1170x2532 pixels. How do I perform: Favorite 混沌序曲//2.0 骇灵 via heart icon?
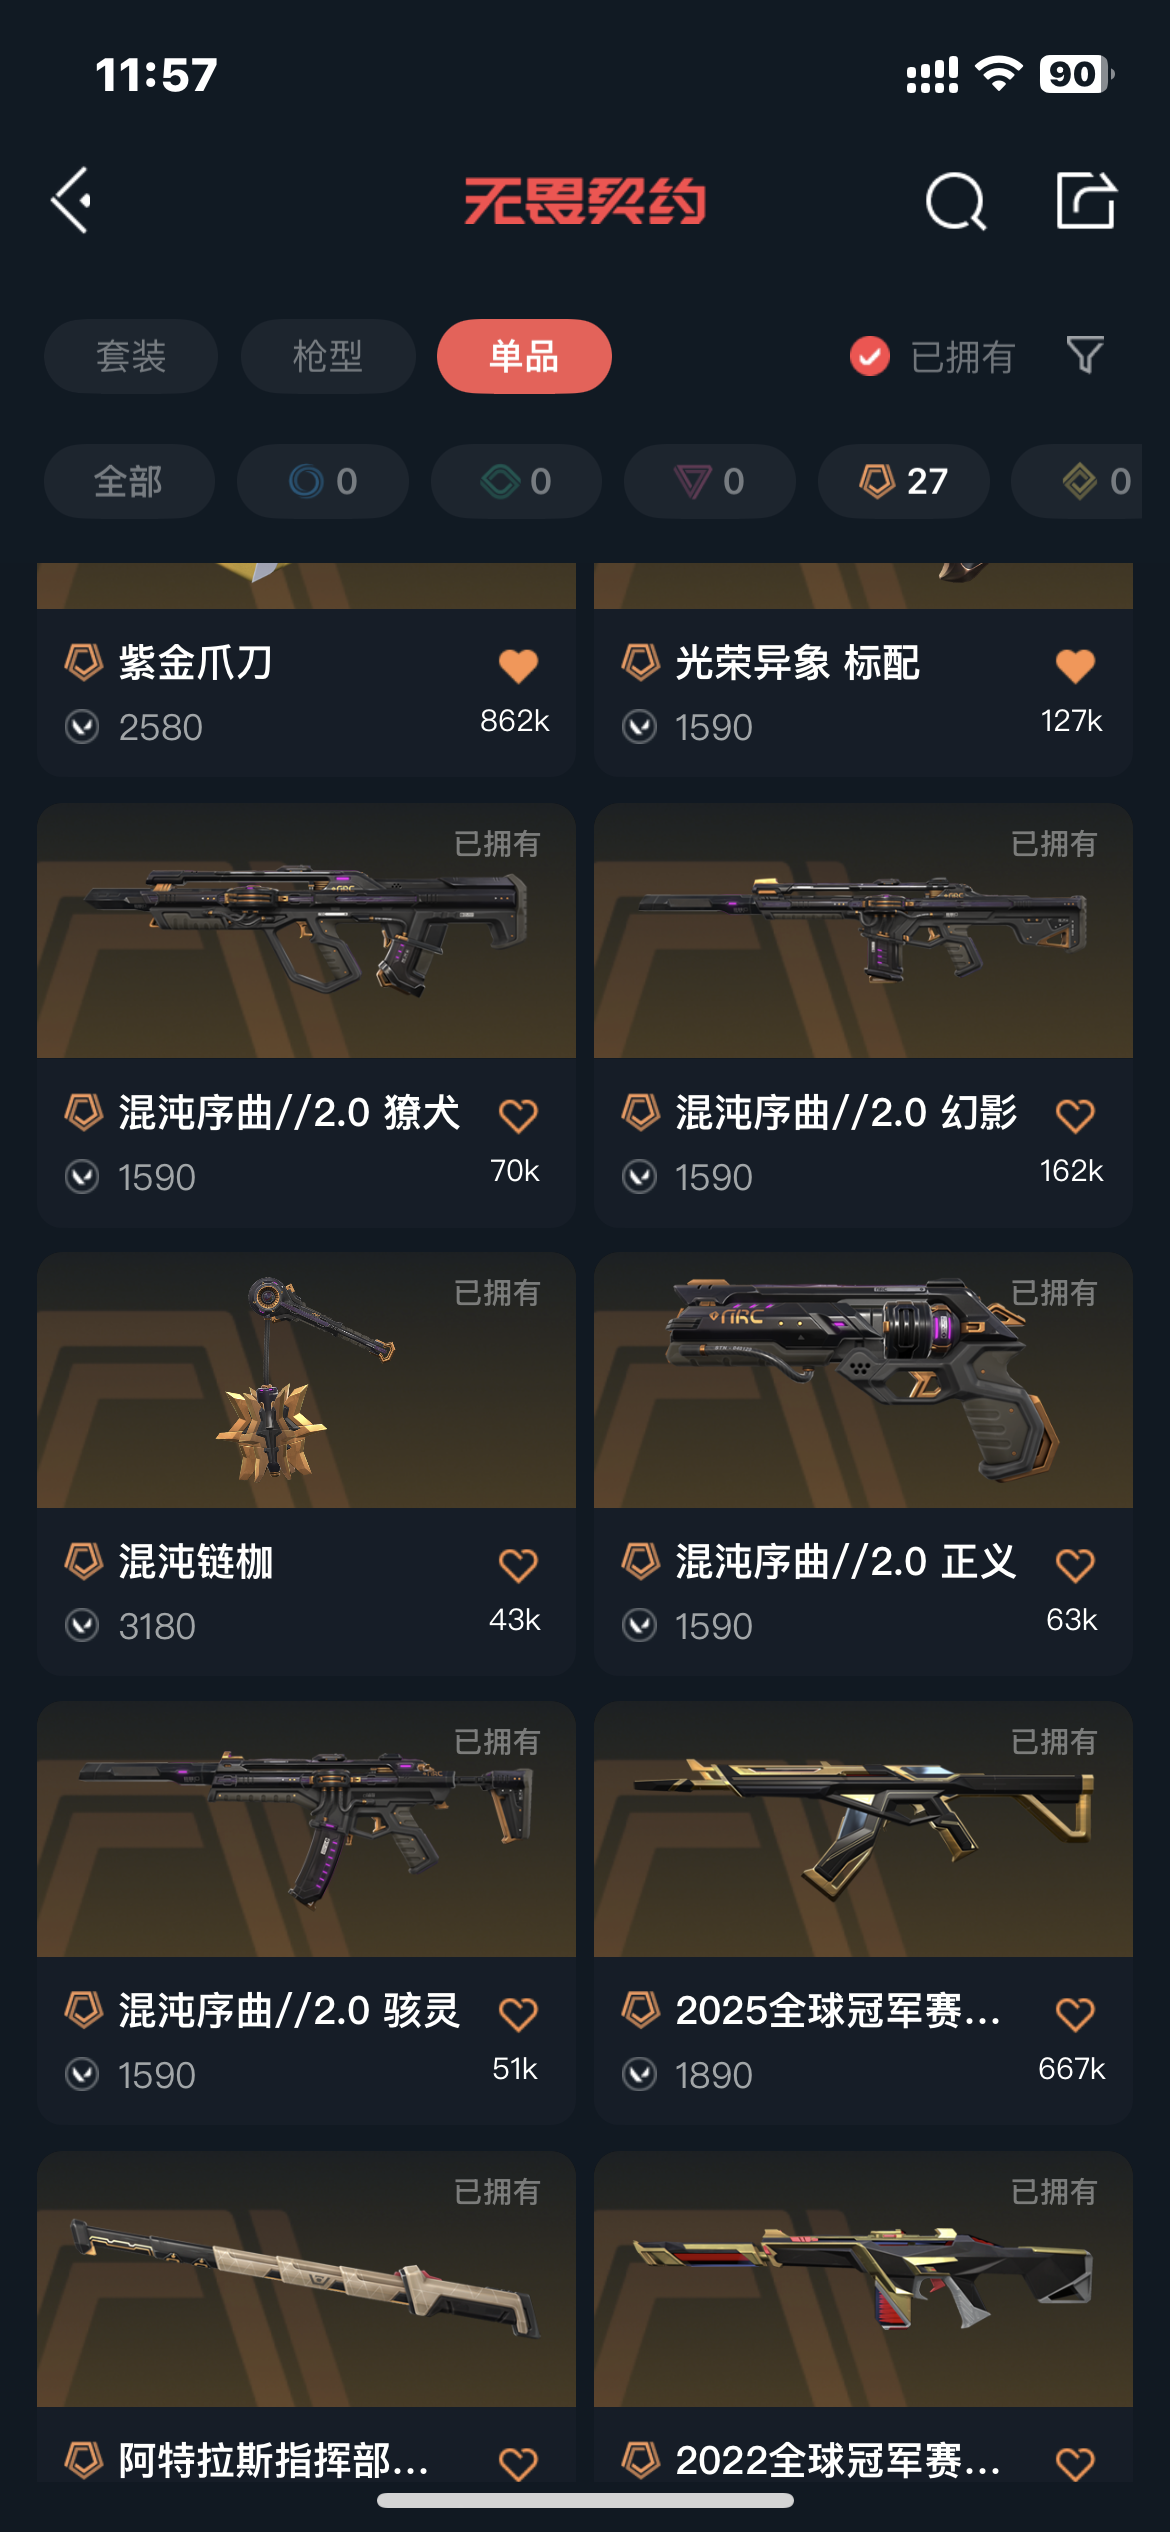pos(518,2013)
